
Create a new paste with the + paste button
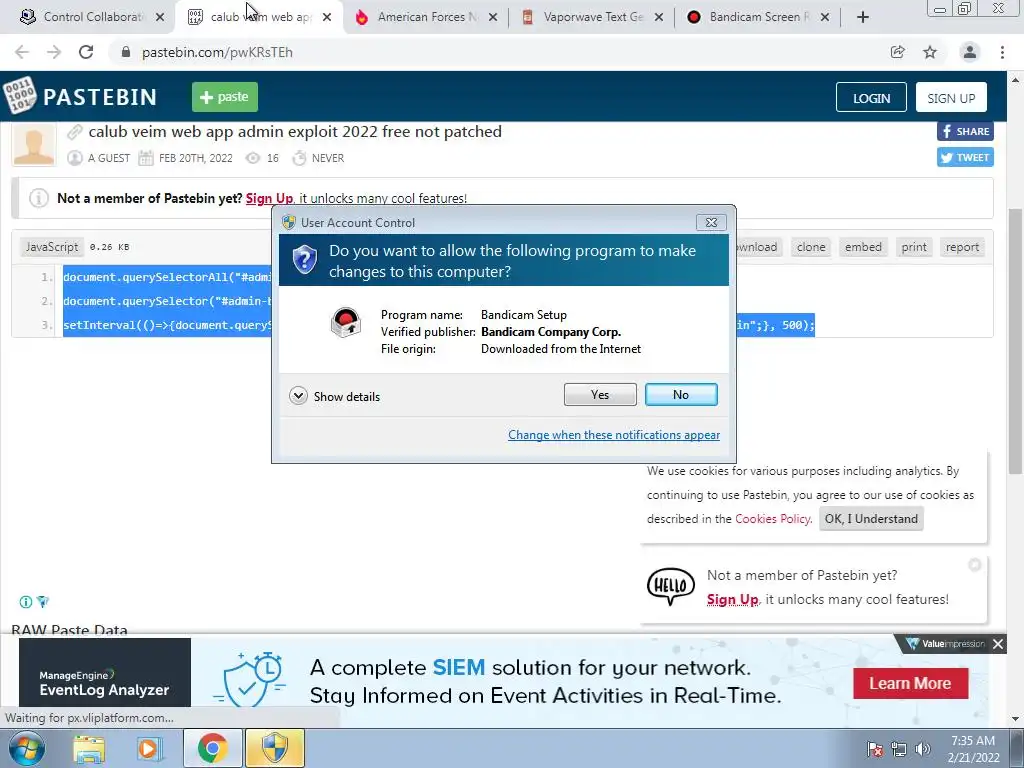pyautogui.click(x=225, y=97)
